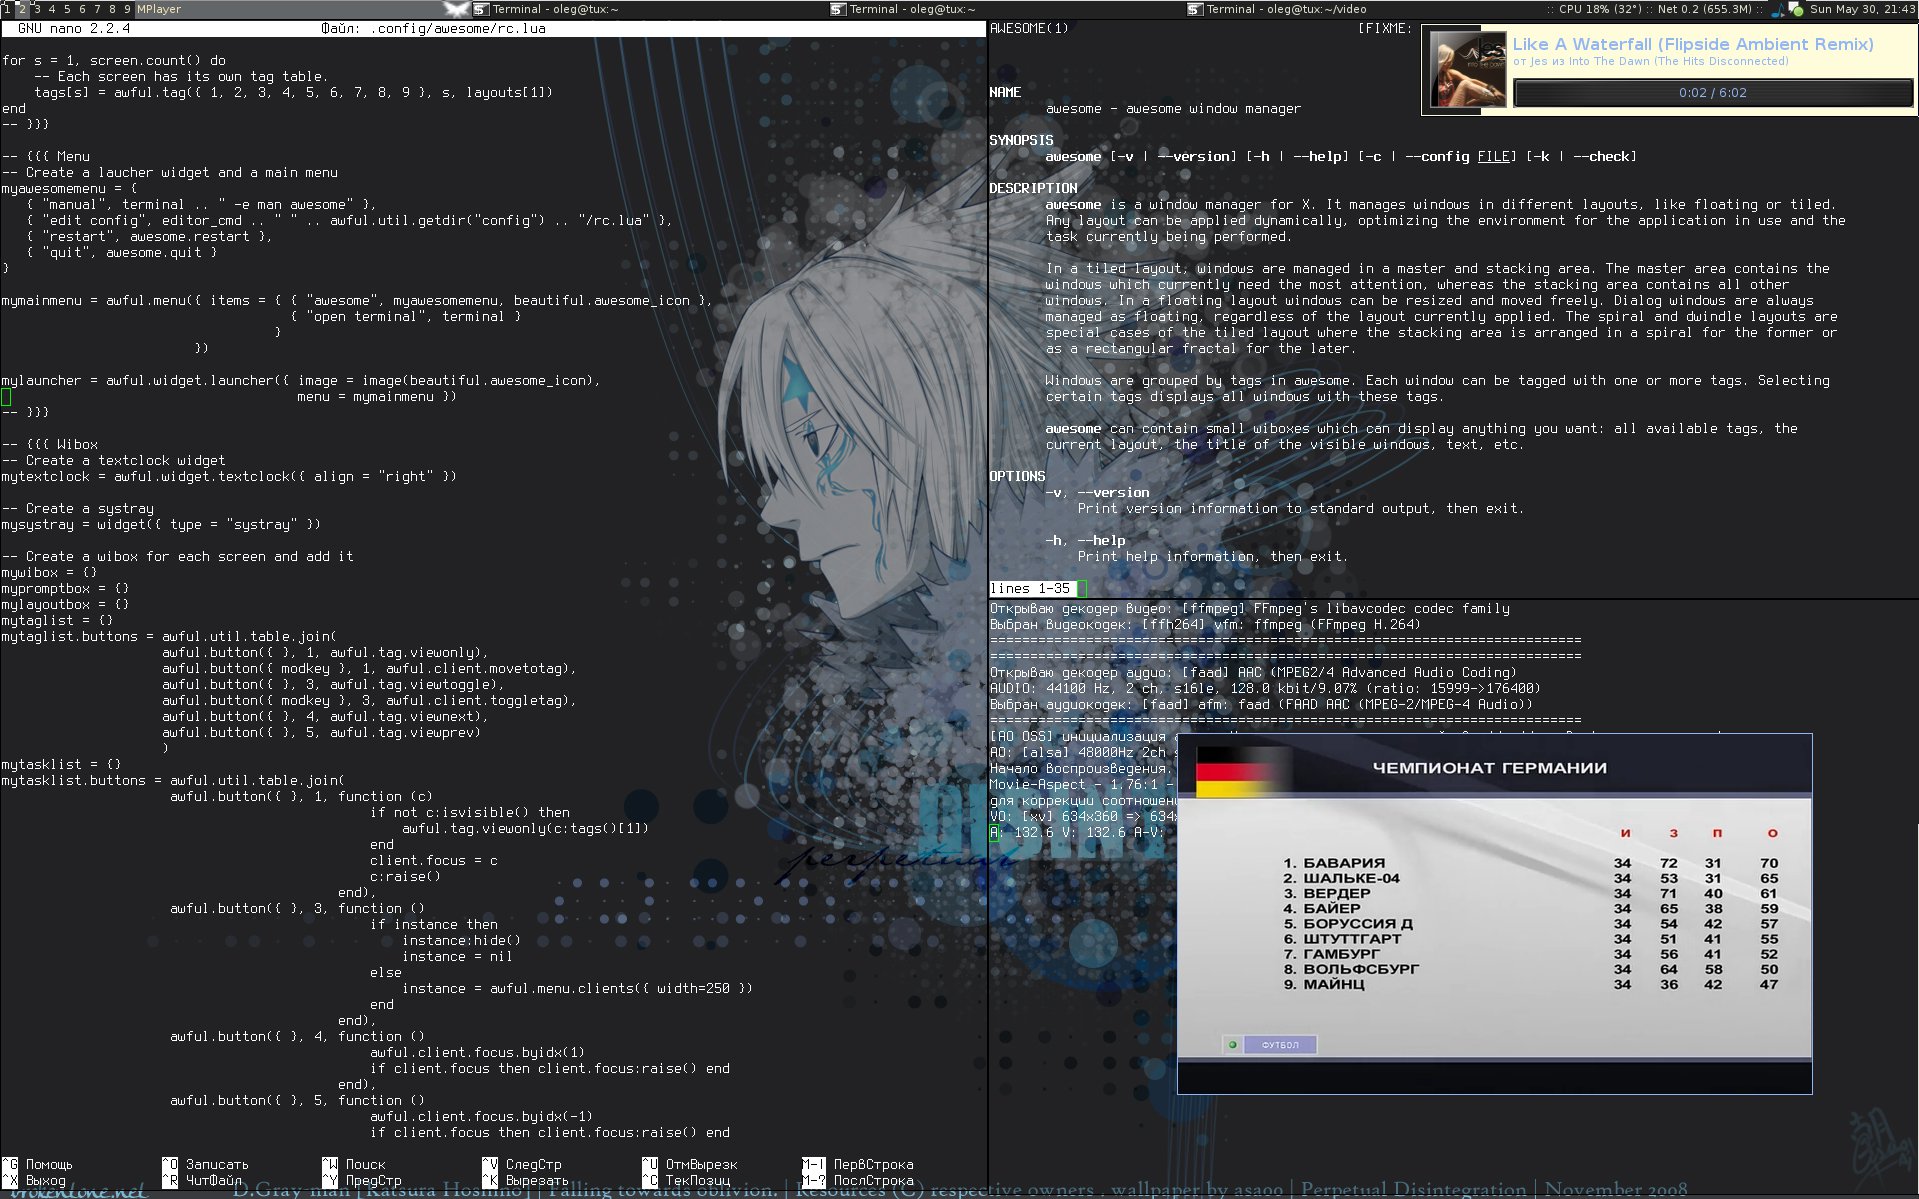Click the '-- {{{ Wibox' comment line in nano
The height and width of the screenshot is (1199, 1919).
click(x=50, y=444)
